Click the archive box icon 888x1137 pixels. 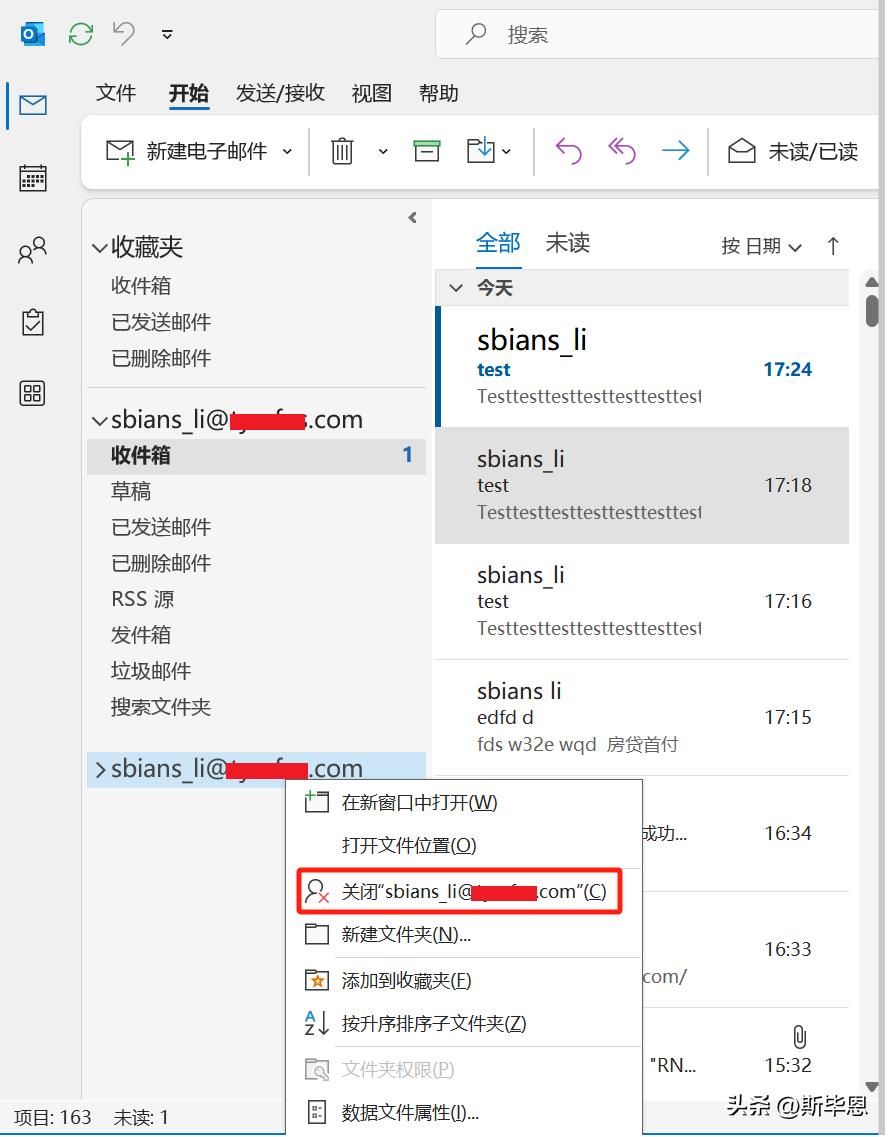tap(427, 151)
